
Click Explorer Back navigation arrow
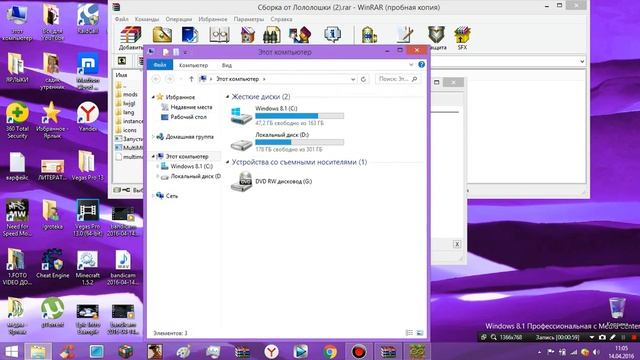coord(156,79)
